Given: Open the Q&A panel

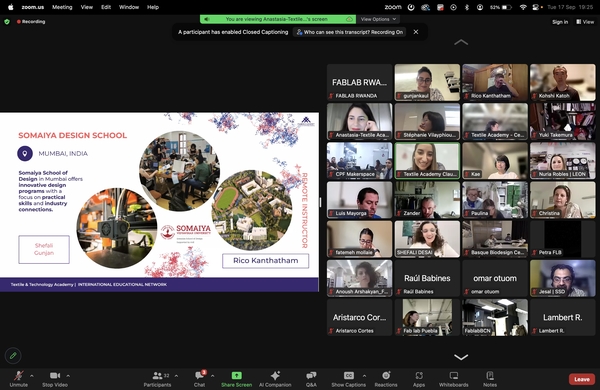Looking at the screenshot, I should pyautogui.click(x=311, y=379).
